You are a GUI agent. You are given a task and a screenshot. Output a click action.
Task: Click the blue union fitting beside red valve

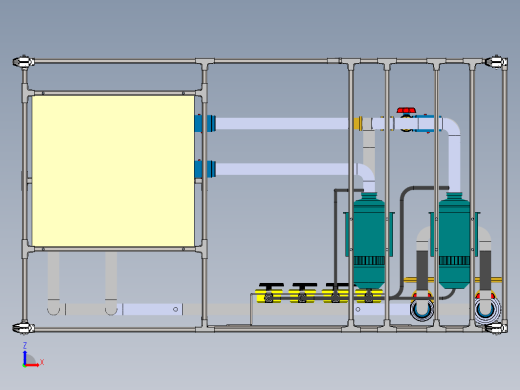[429, 124]
